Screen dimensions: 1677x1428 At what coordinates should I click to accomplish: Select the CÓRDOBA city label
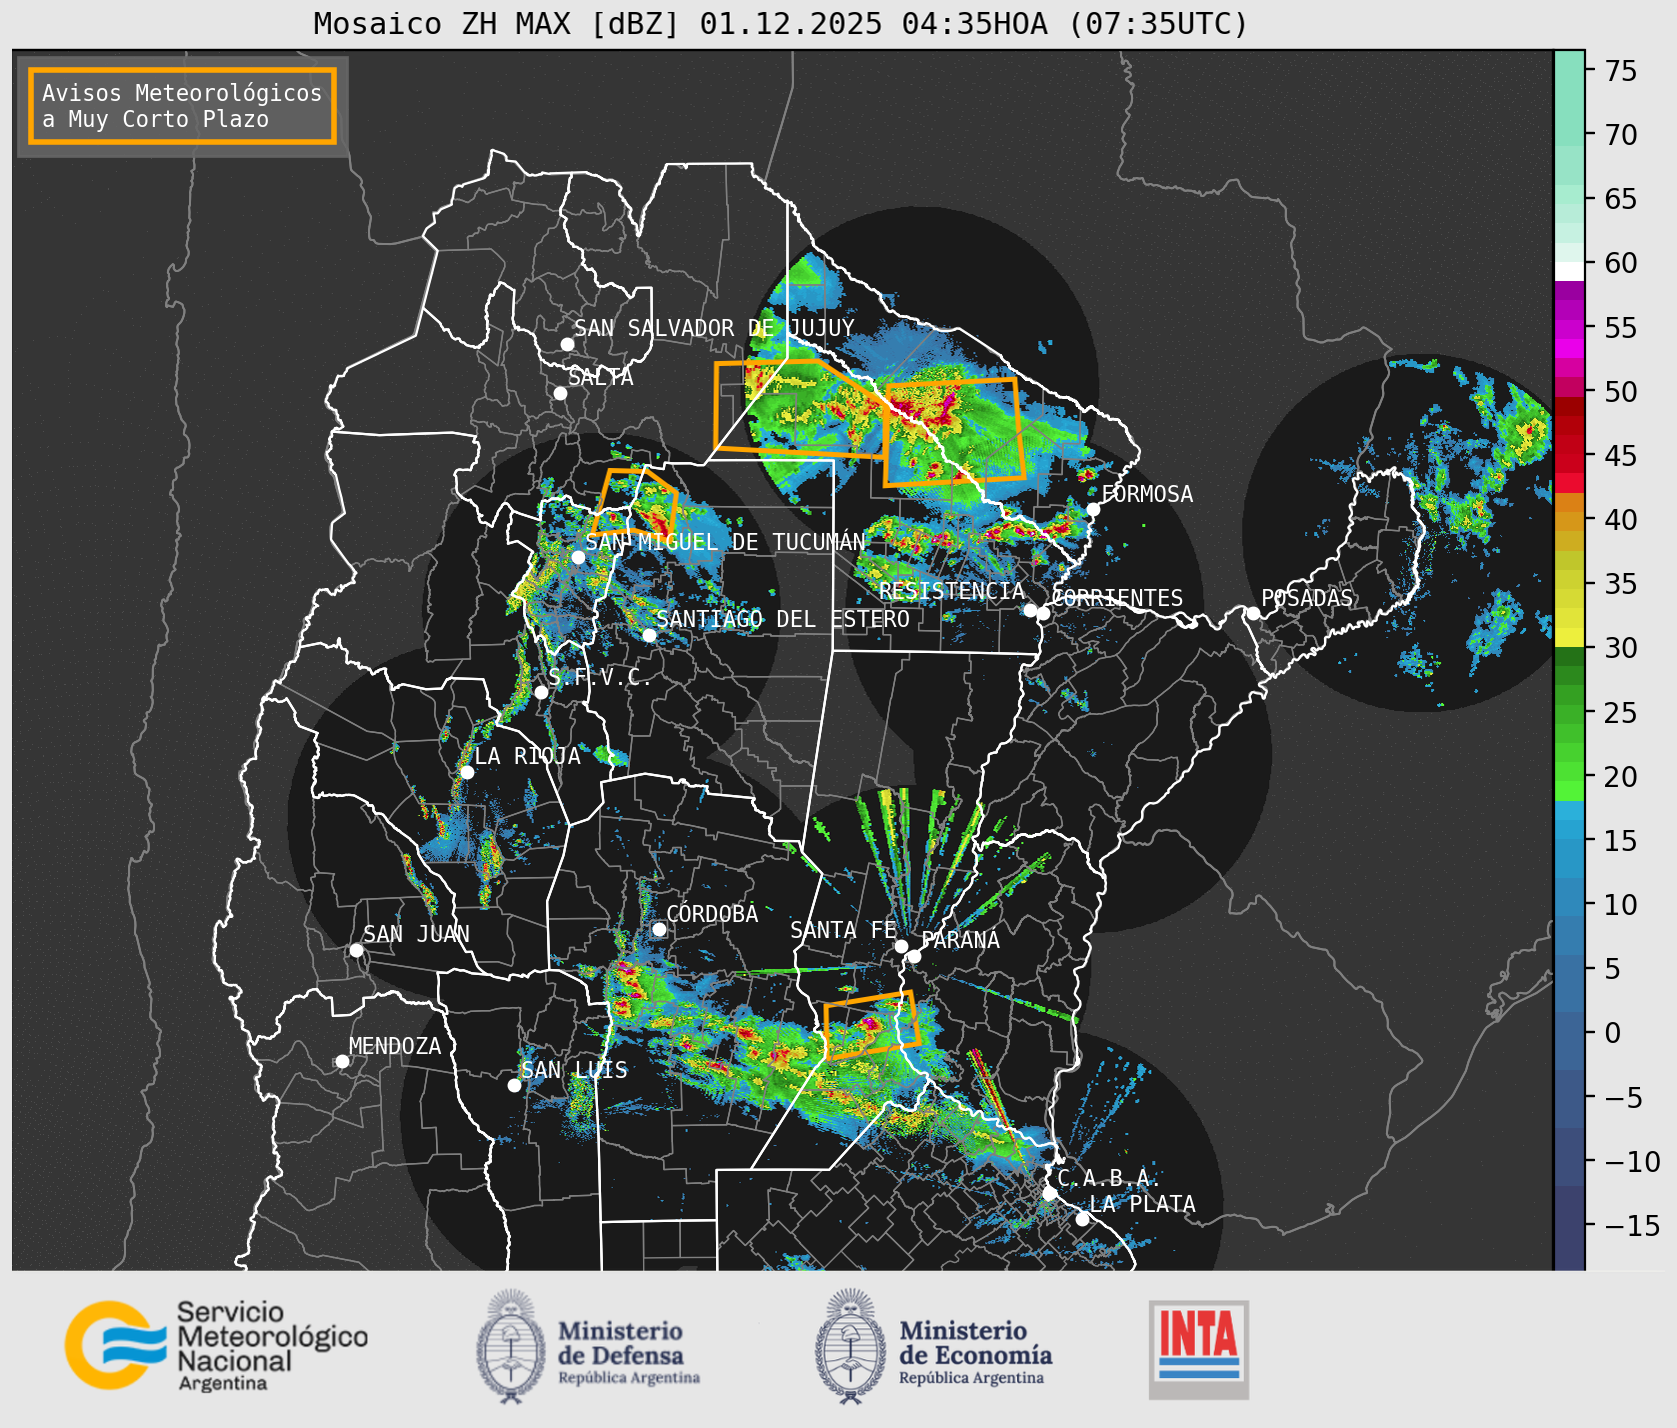tap(712, 914)
